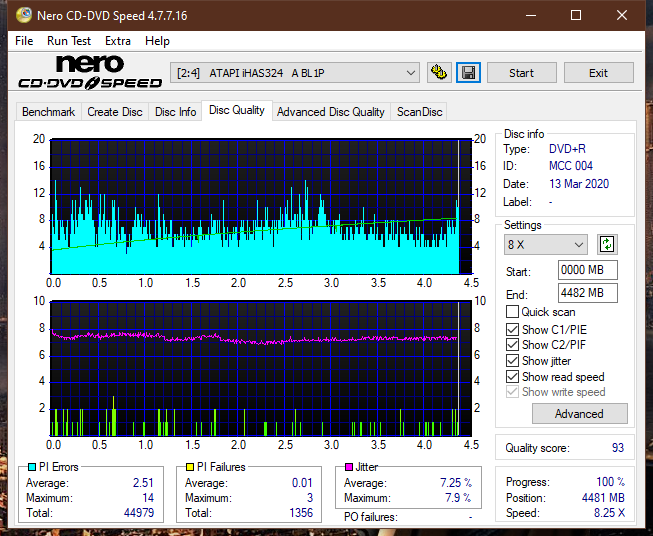Click jitter average 7.25 %
Viewport: 653px width, 536px height.
tap(456, 483)
